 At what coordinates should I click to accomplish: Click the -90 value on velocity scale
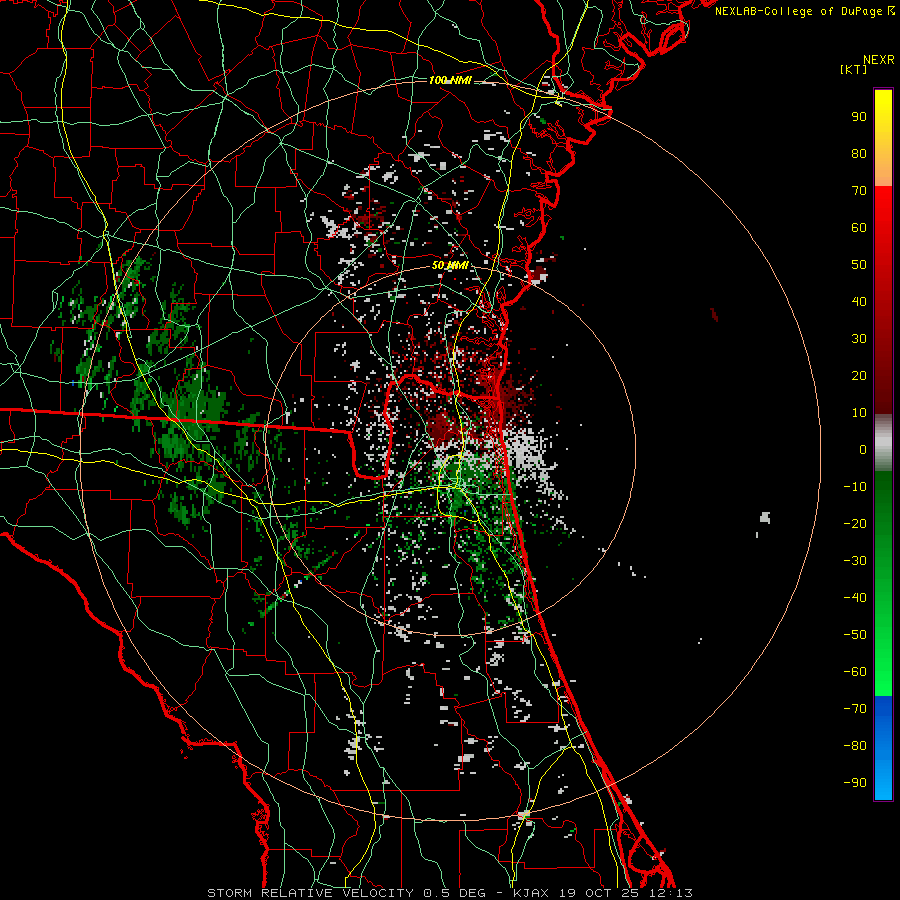[855, 783]
